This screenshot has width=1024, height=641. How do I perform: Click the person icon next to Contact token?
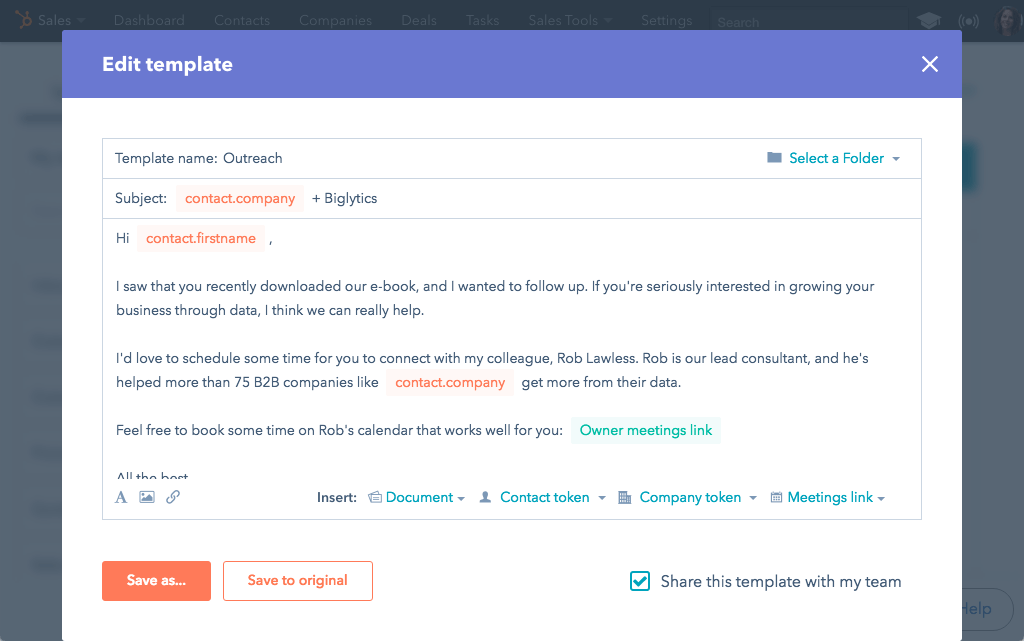(x=484, y=497)
